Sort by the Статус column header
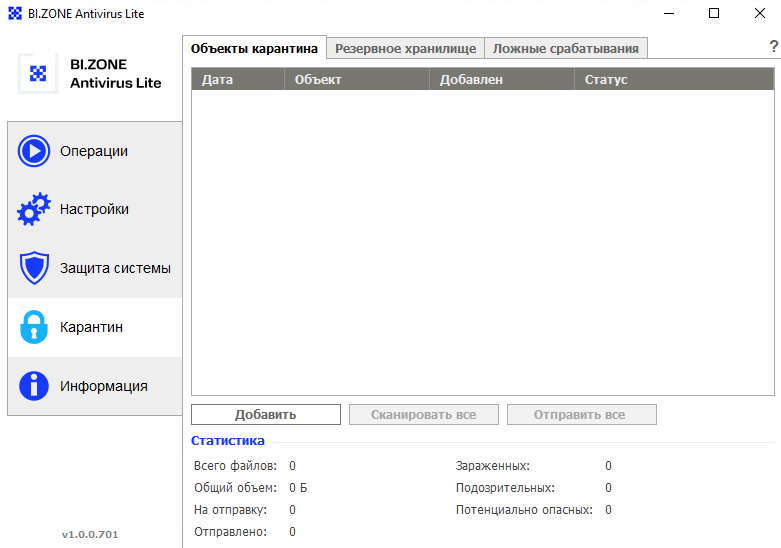The height and width of the screenshot is (548, 781). (x=674, y=80)
